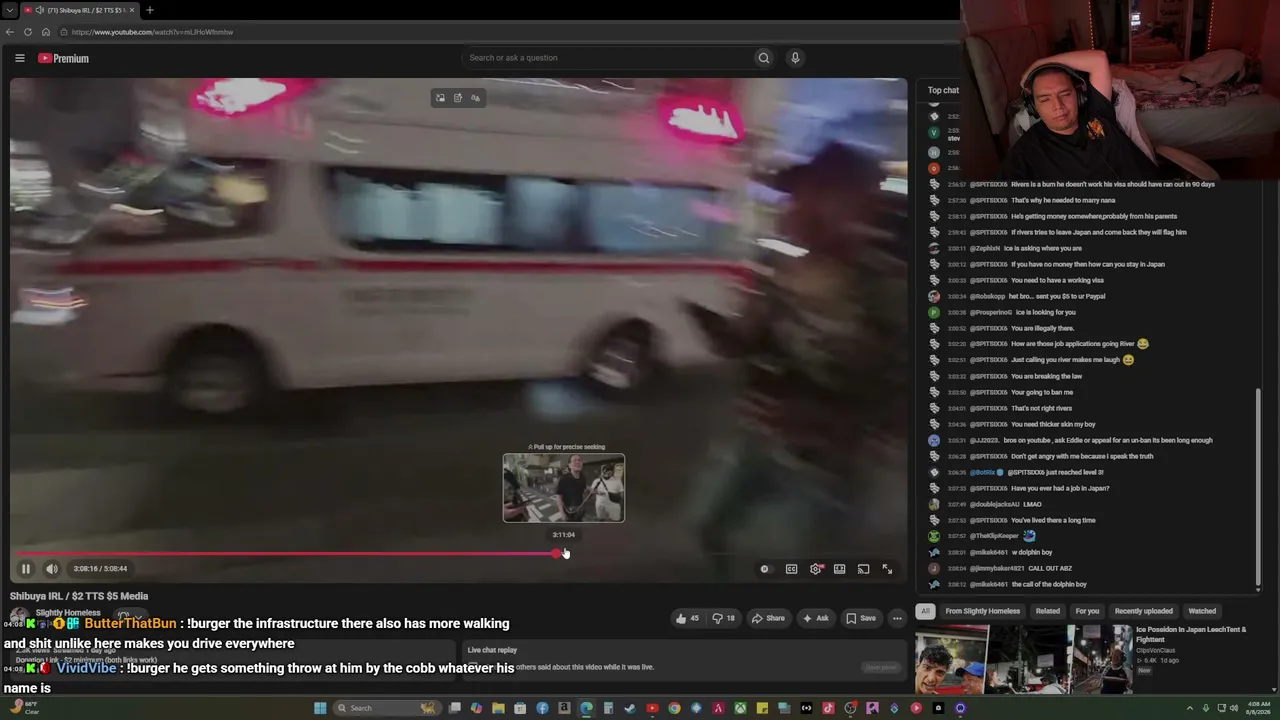The height and width of the screenshot is (720, 1280).
Task: Open Windows taskbar Search box
Action: [x=386, y=708]
